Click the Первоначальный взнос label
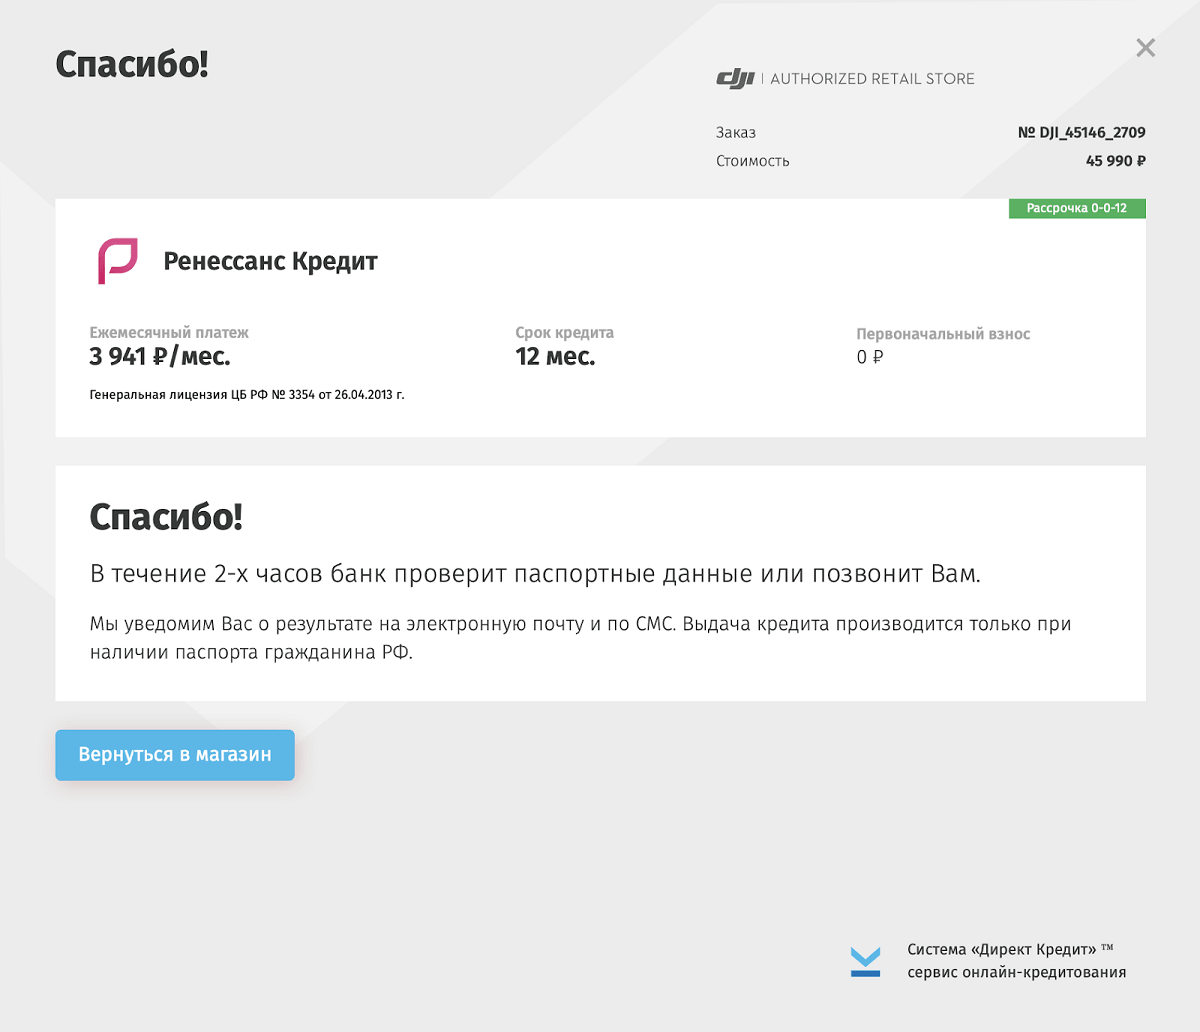Image resolution: width=1200 pixels, height=1032 pixels. click(943, 334)
